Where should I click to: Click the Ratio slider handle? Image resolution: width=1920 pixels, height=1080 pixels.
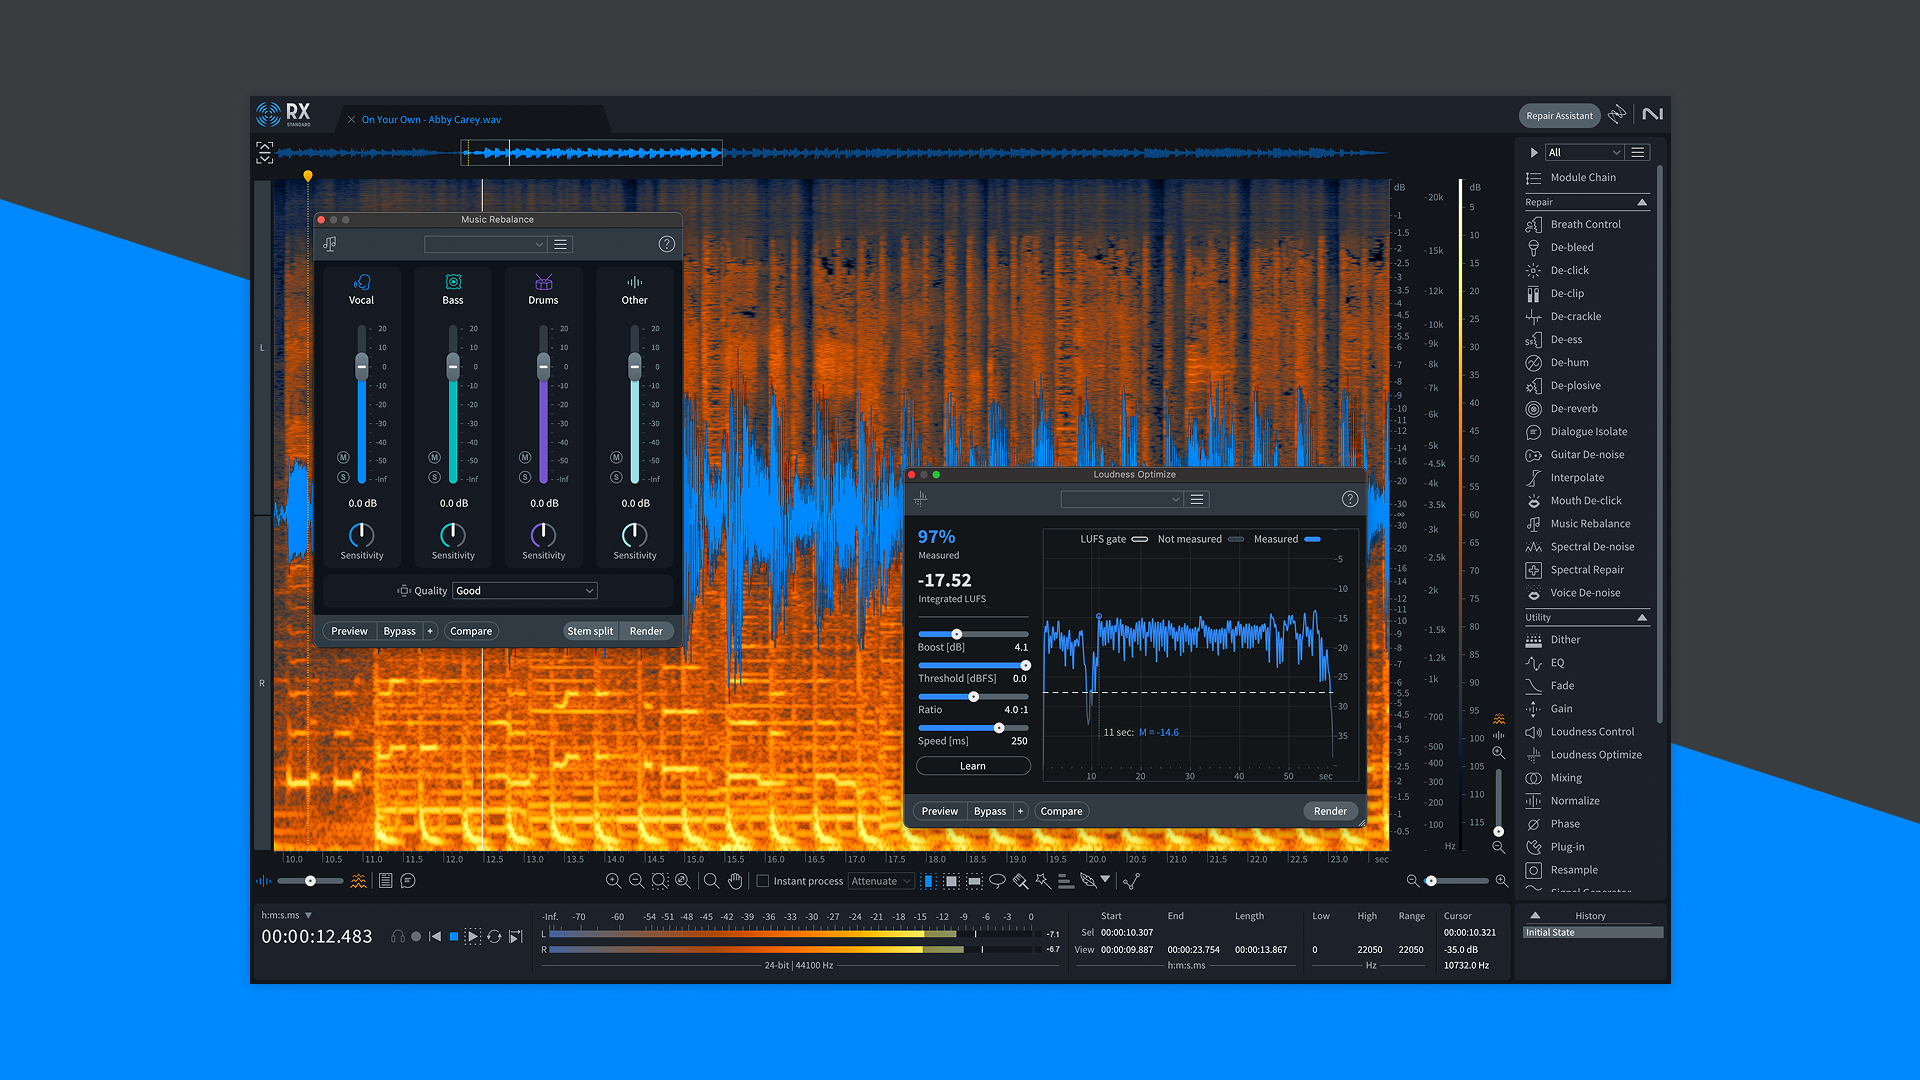point(973,697)
